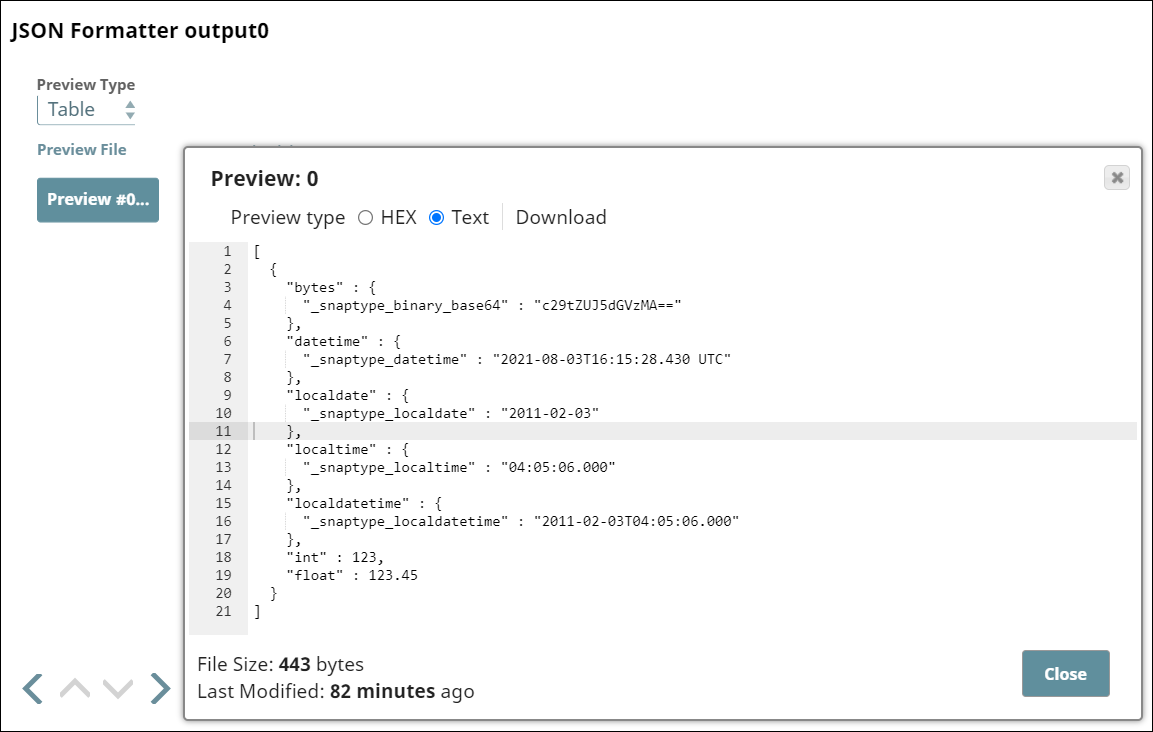Viewport: 1153px width, 732px height.
Task: Close the preview dialog with X icon
Action: coord(1117,178)
